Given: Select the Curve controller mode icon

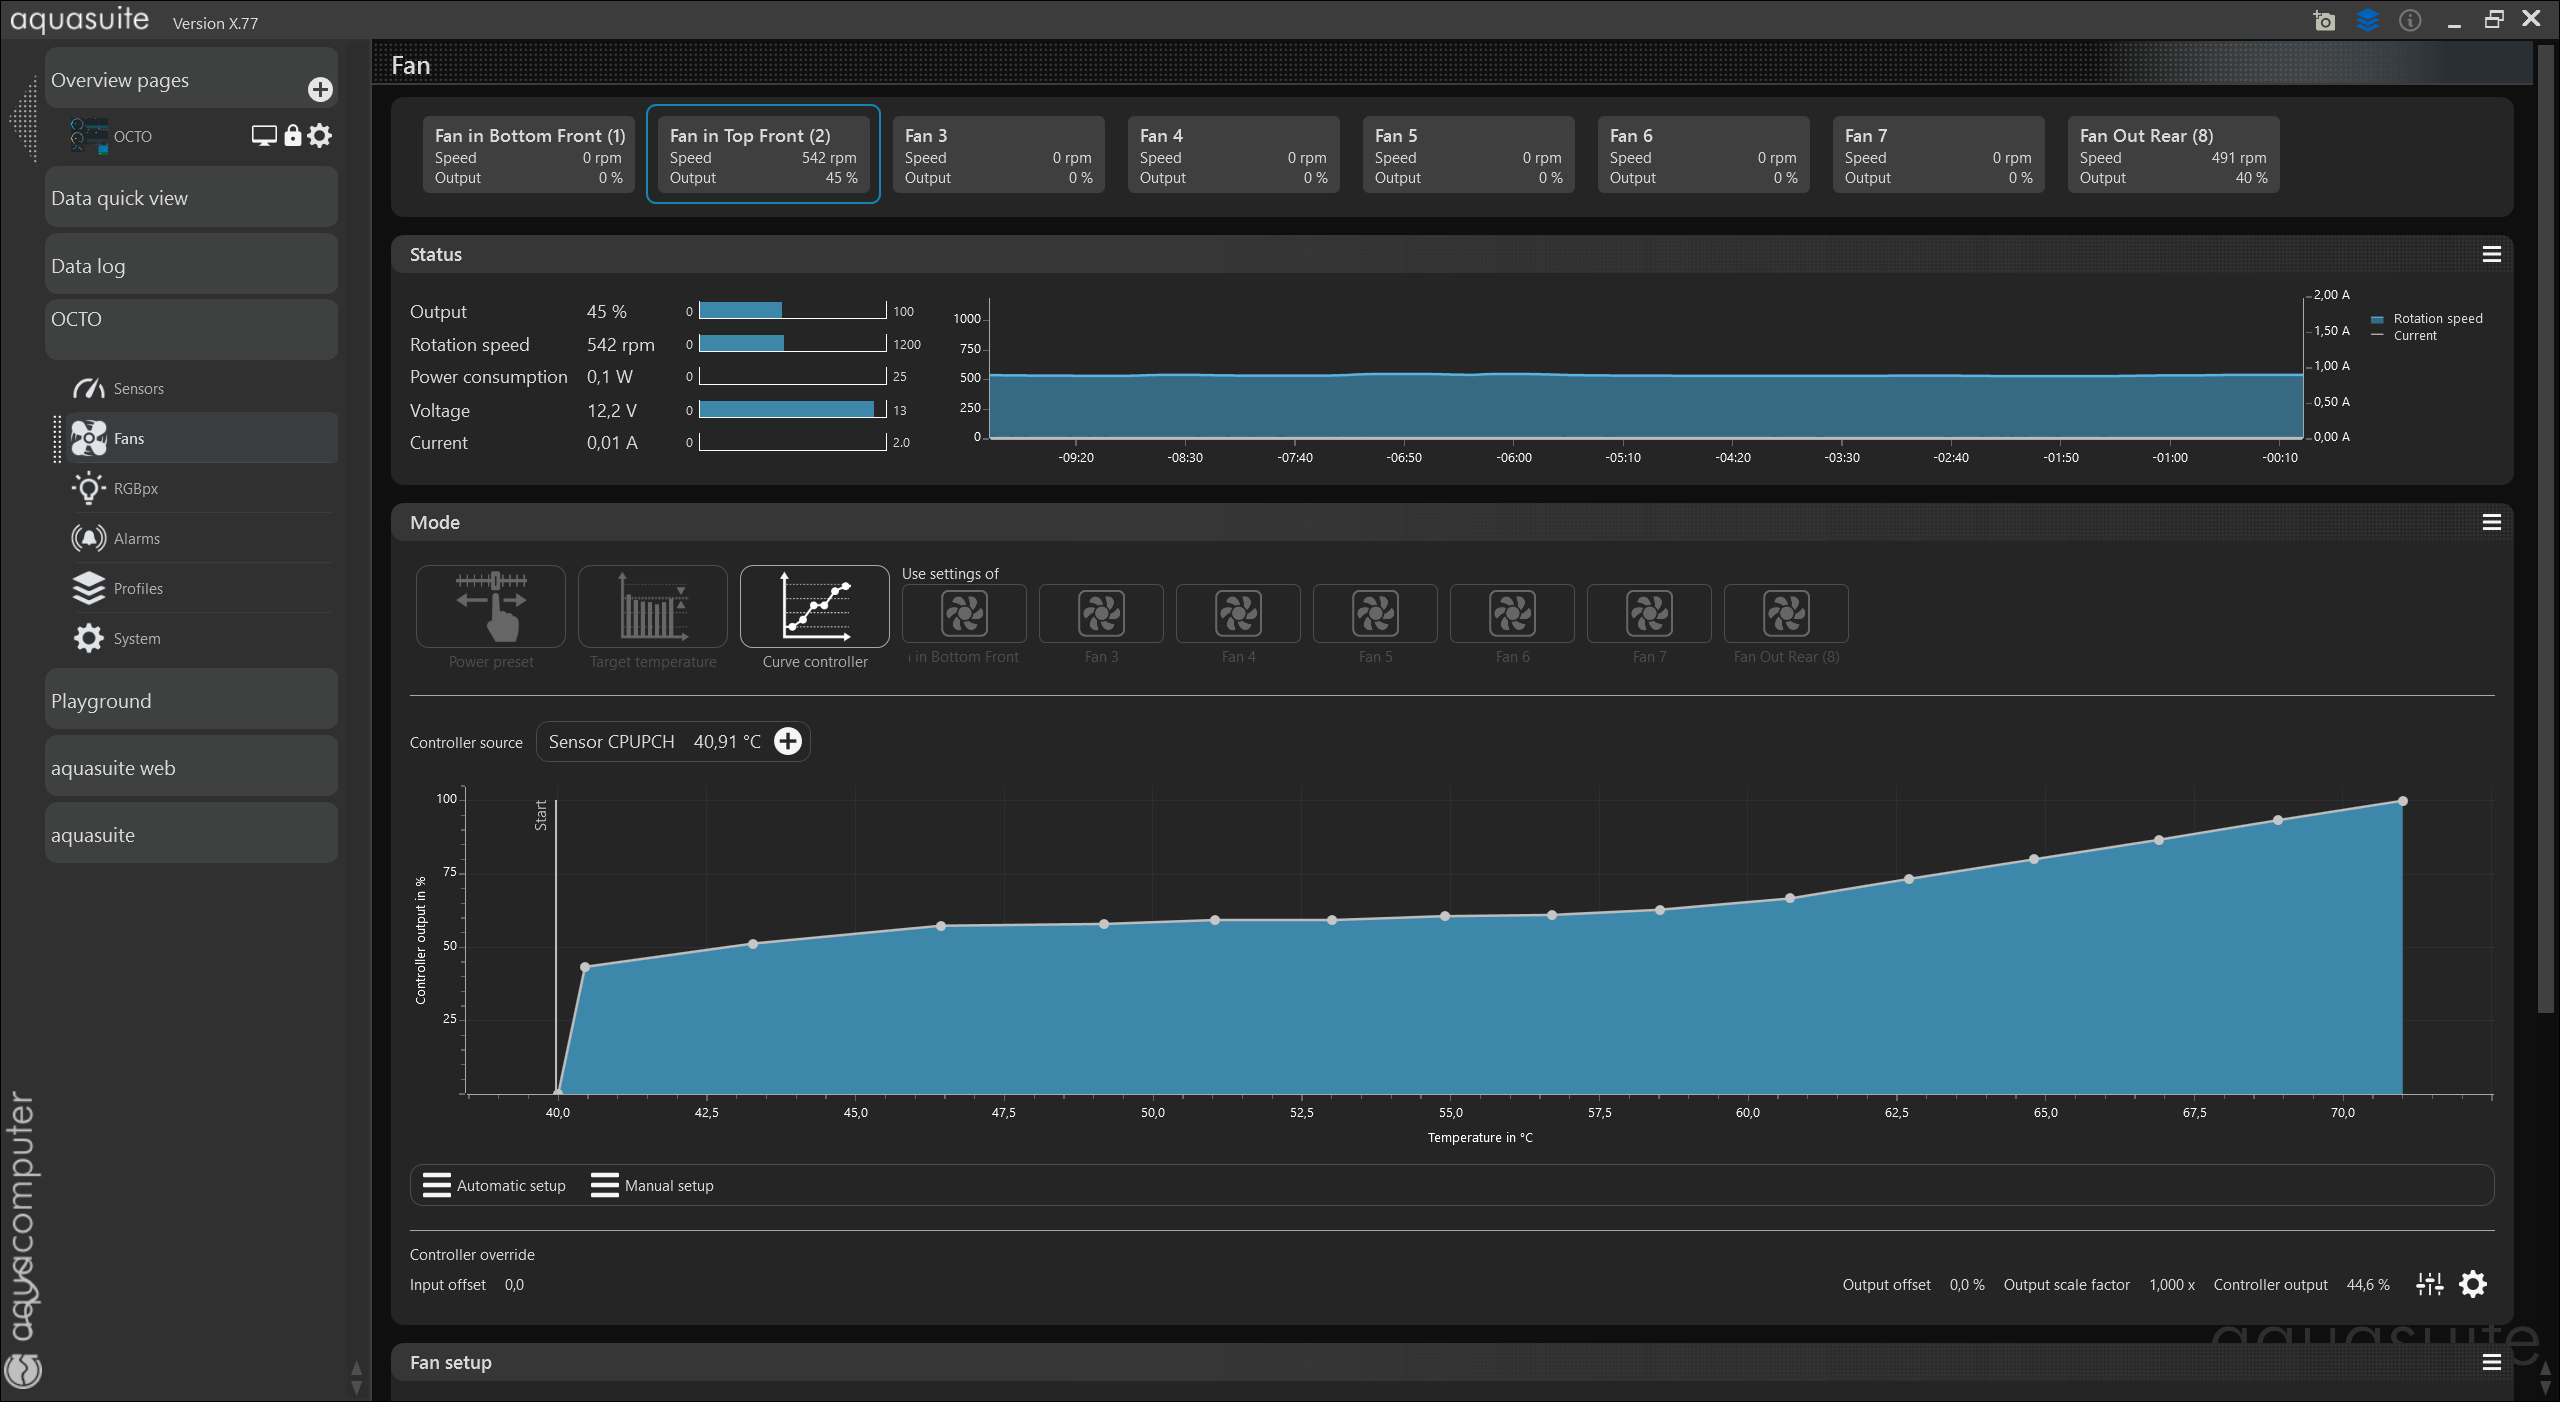Looking at the screenshot, I should pos(814,607).
